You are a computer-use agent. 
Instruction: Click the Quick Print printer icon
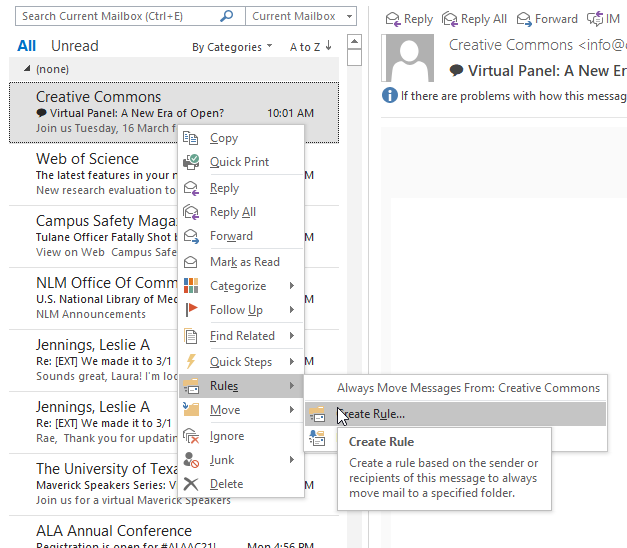coord(191,162)
